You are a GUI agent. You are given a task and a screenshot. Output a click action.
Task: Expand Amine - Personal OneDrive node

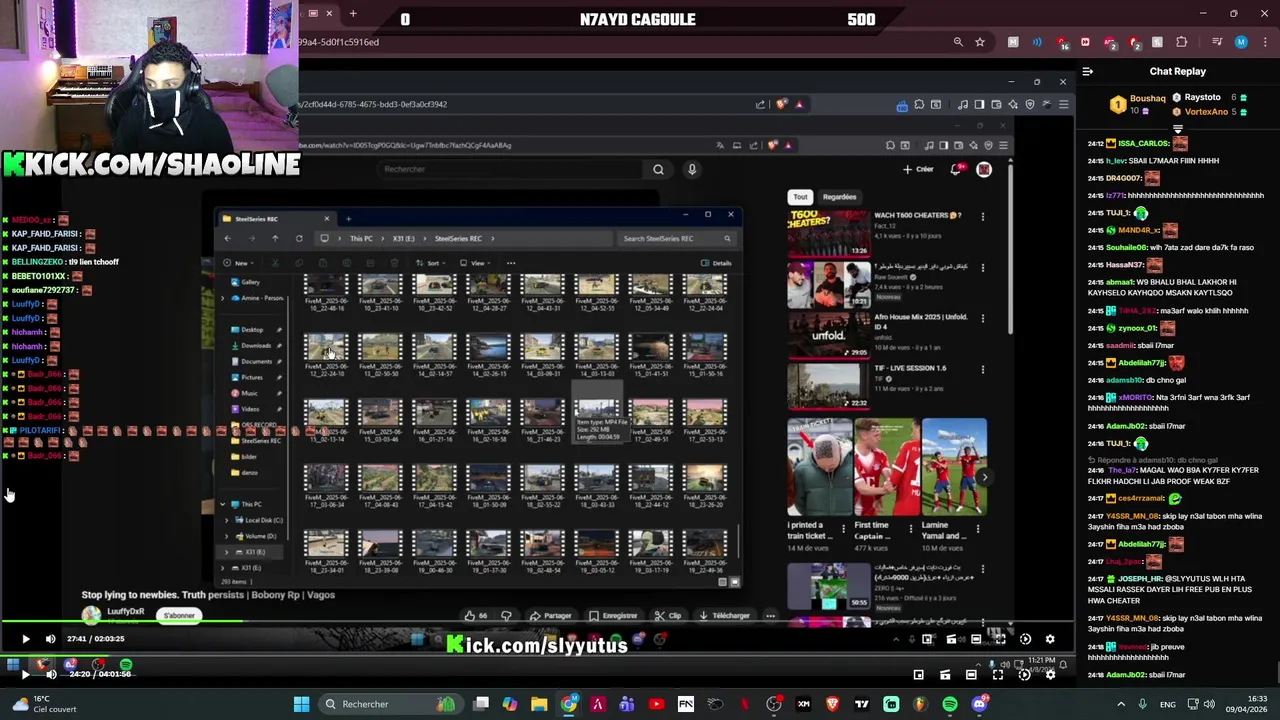(222, 298)
